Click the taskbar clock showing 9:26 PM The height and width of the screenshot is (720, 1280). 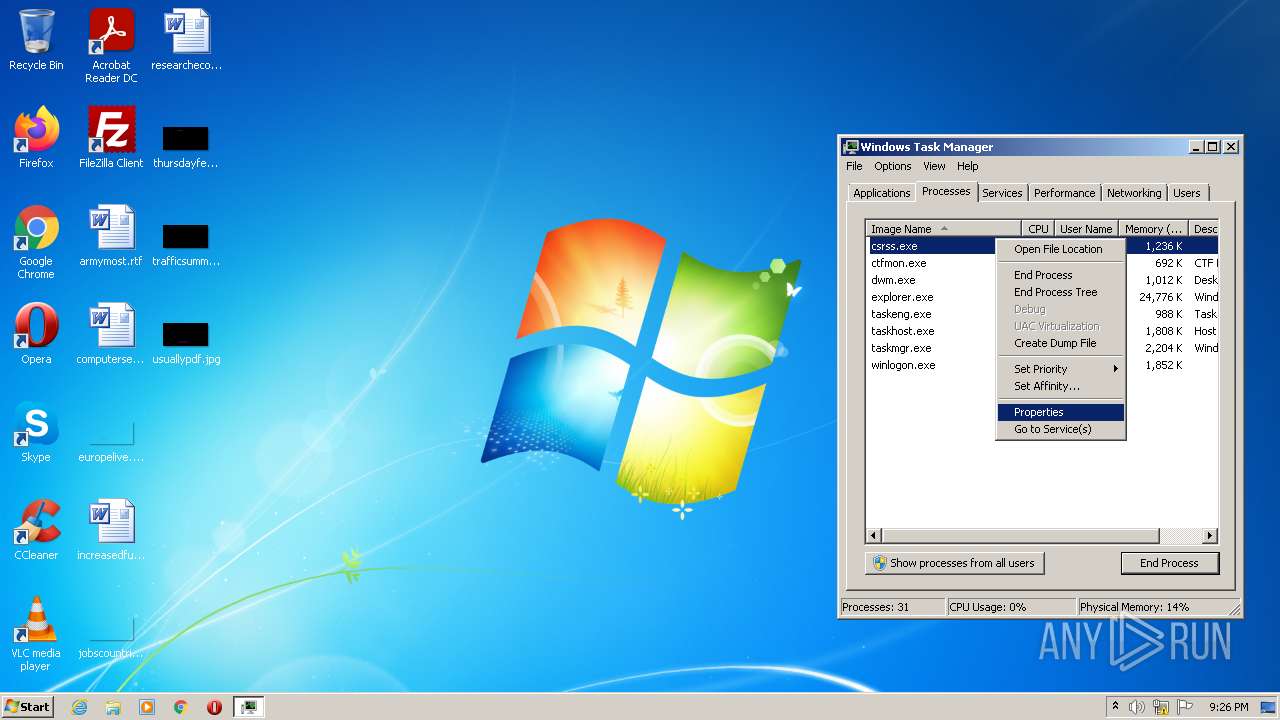(1229, 707)
